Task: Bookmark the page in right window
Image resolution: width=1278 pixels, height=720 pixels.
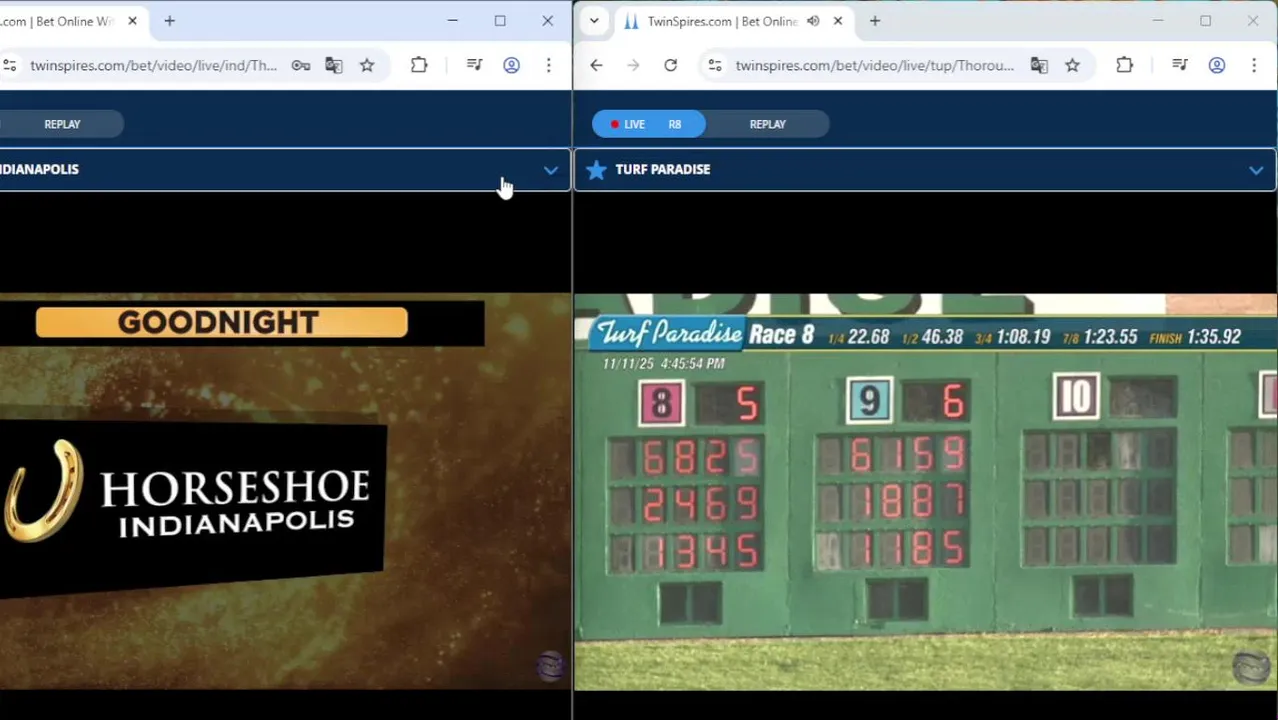Action: click(x=1072, y=65)
